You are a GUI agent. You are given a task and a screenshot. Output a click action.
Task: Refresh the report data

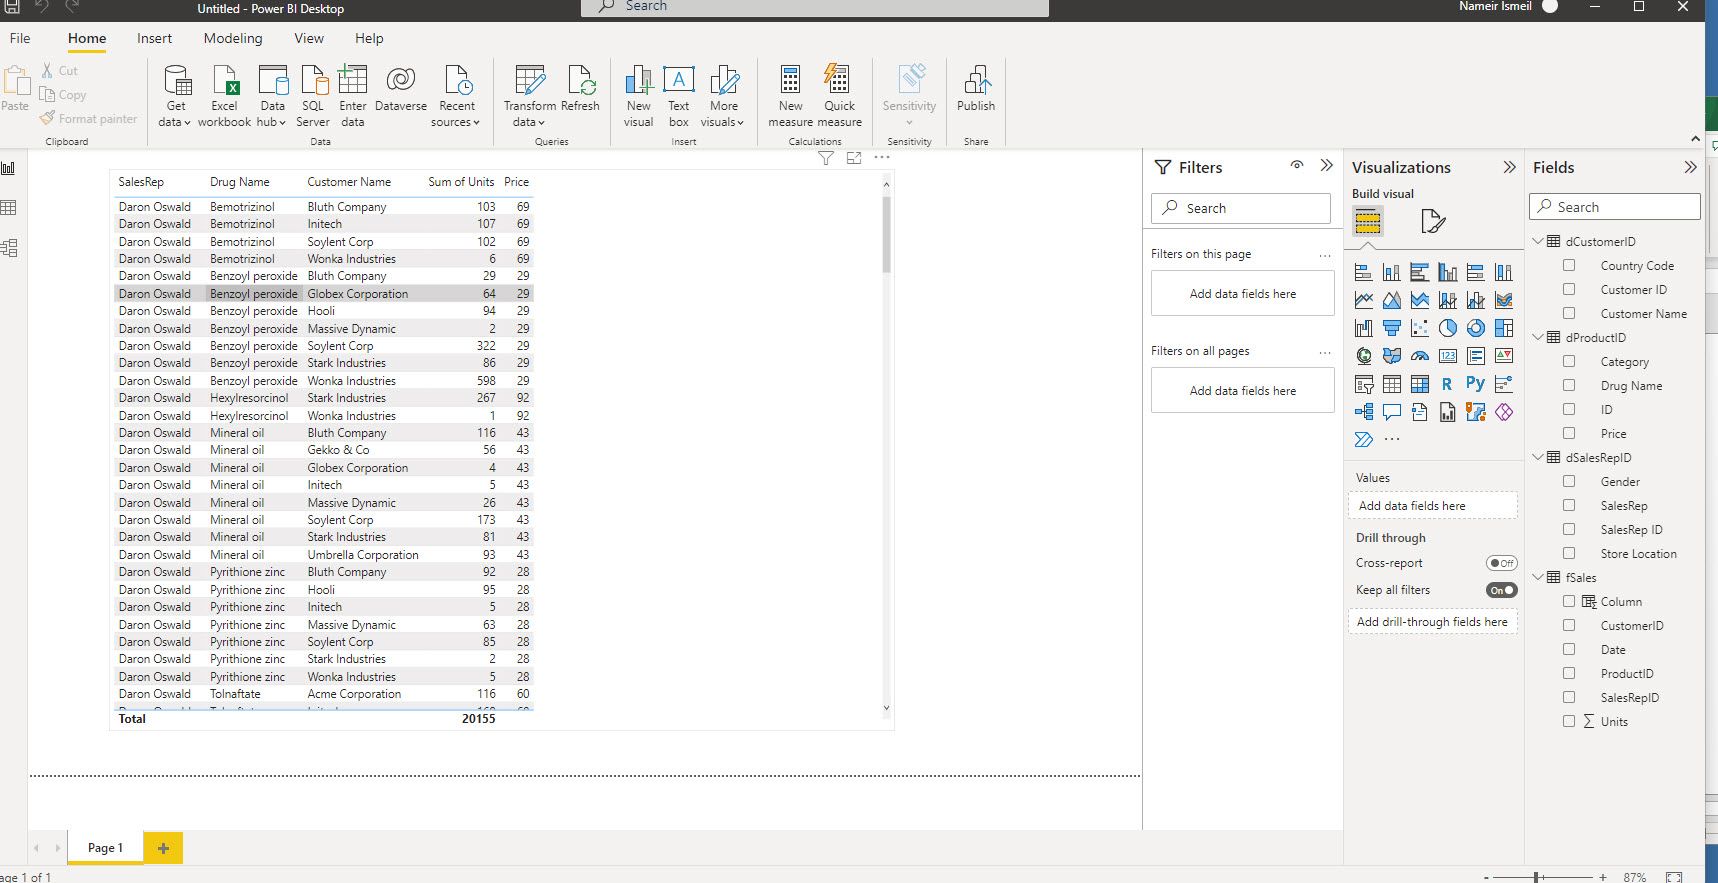tap(580, 89)
